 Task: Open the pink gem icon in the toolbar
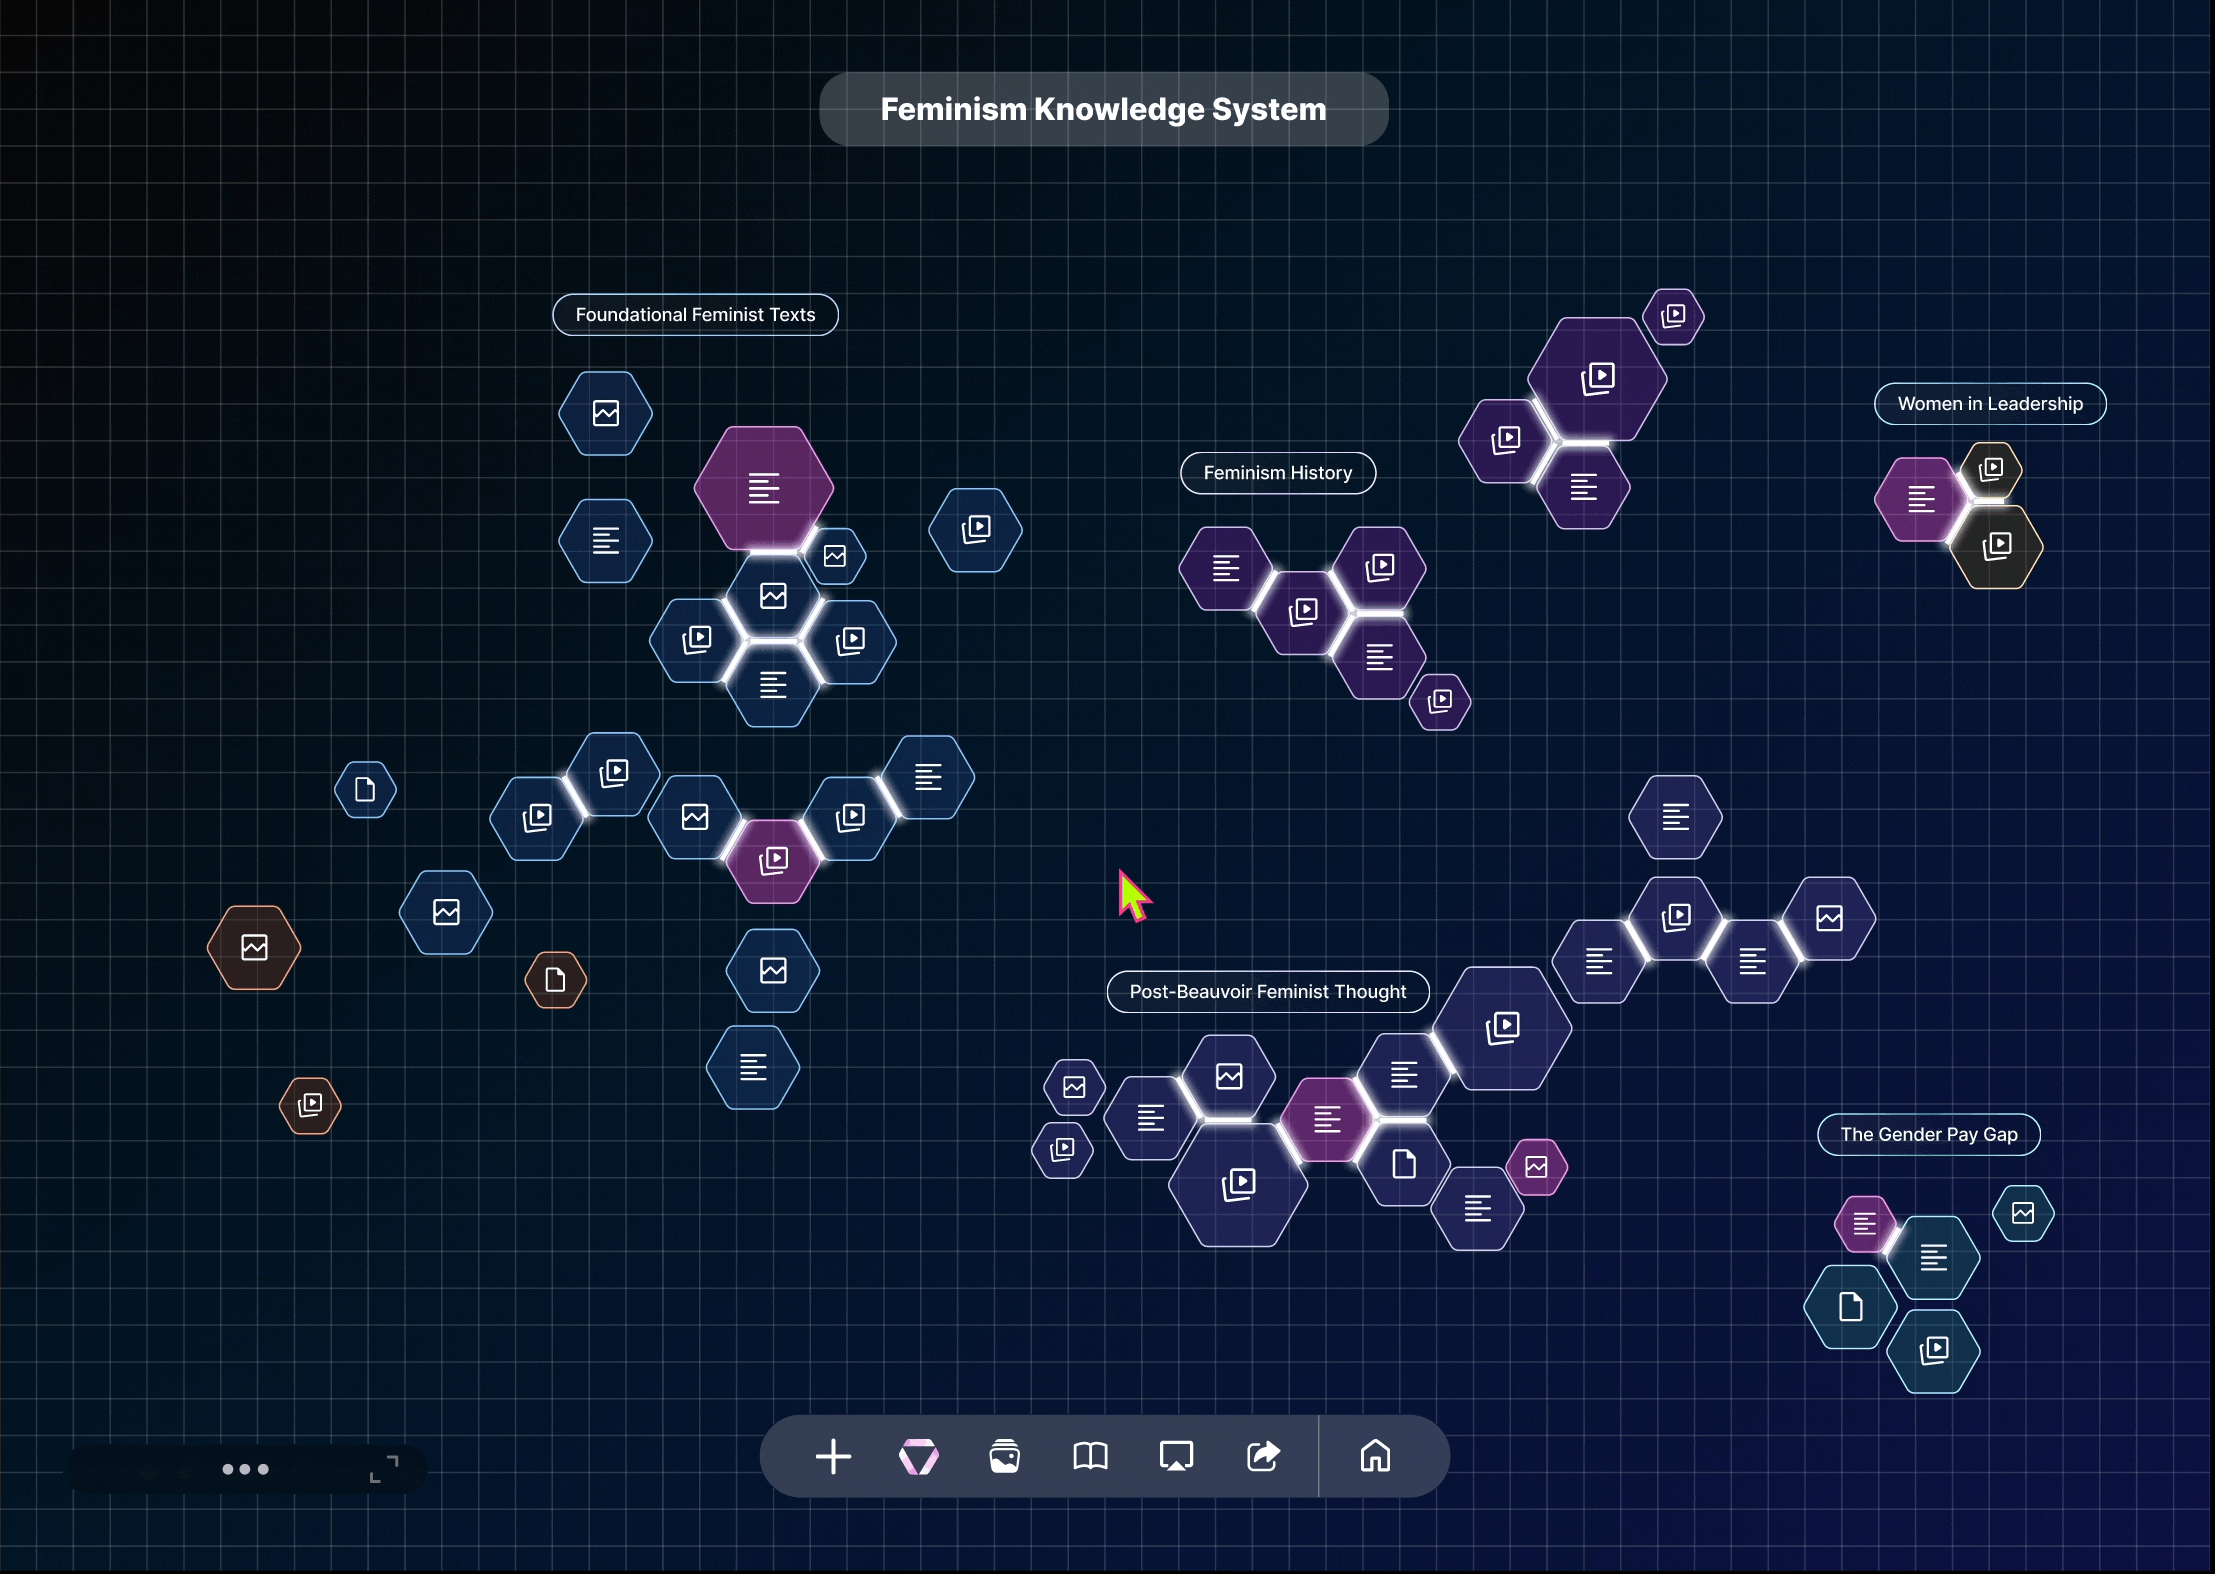[918, 1457]
